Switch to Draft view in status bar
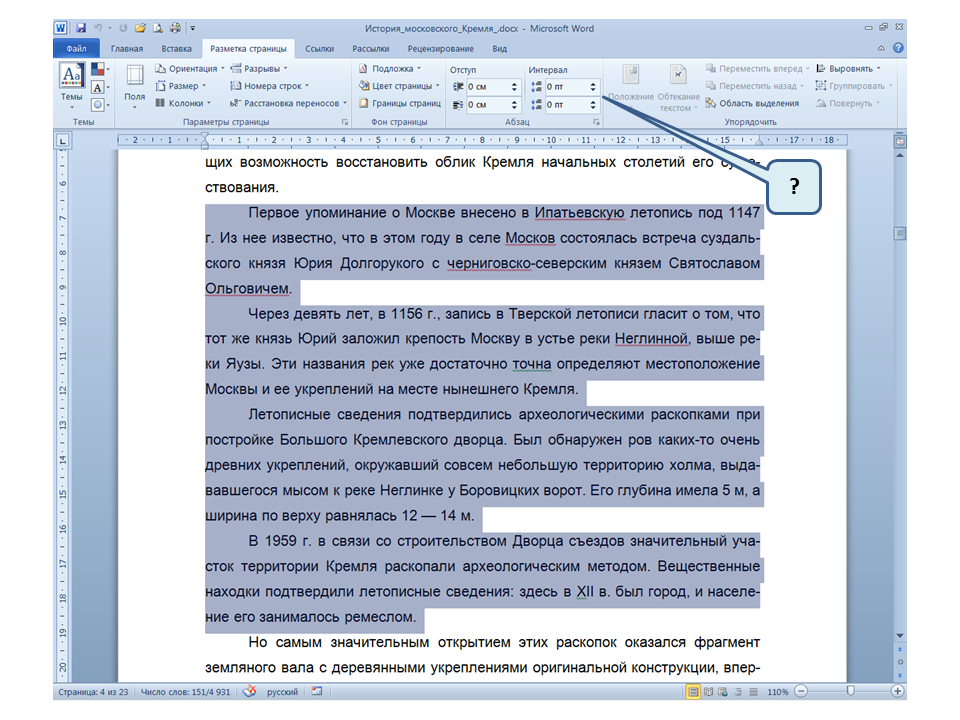960x720 pixels. (x=753, y=692)
